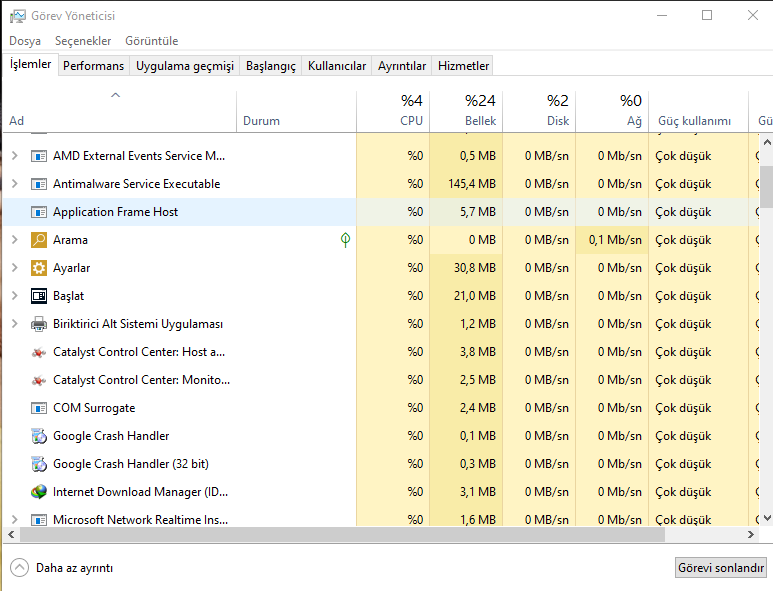Viewport: 773px width, 591px height.
Task: Click the Google Crash Handler (32 bit) icon
Action: tap(38, 464)
